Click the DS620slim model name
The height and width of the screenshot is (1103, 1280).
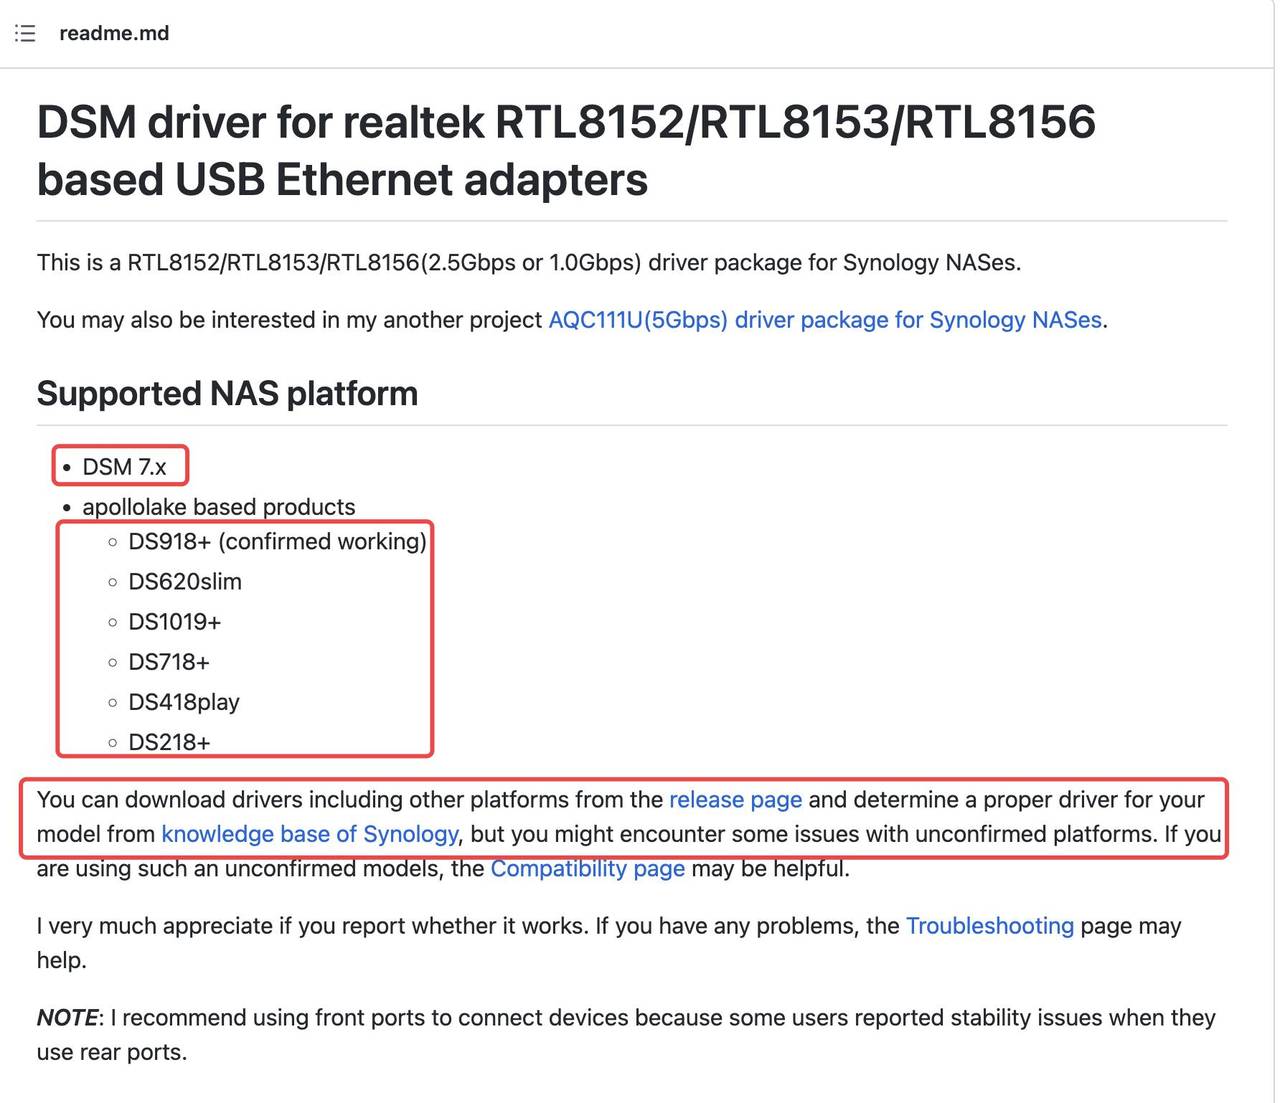click(186, 581)
